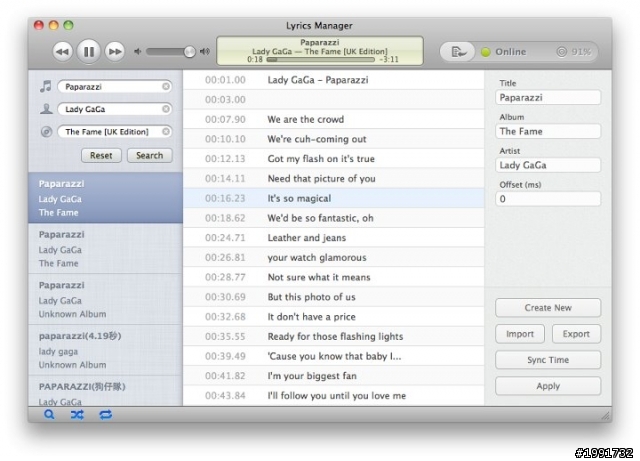Click the artist search field
Screen dimensions: 640x461
tap(115, 109)
